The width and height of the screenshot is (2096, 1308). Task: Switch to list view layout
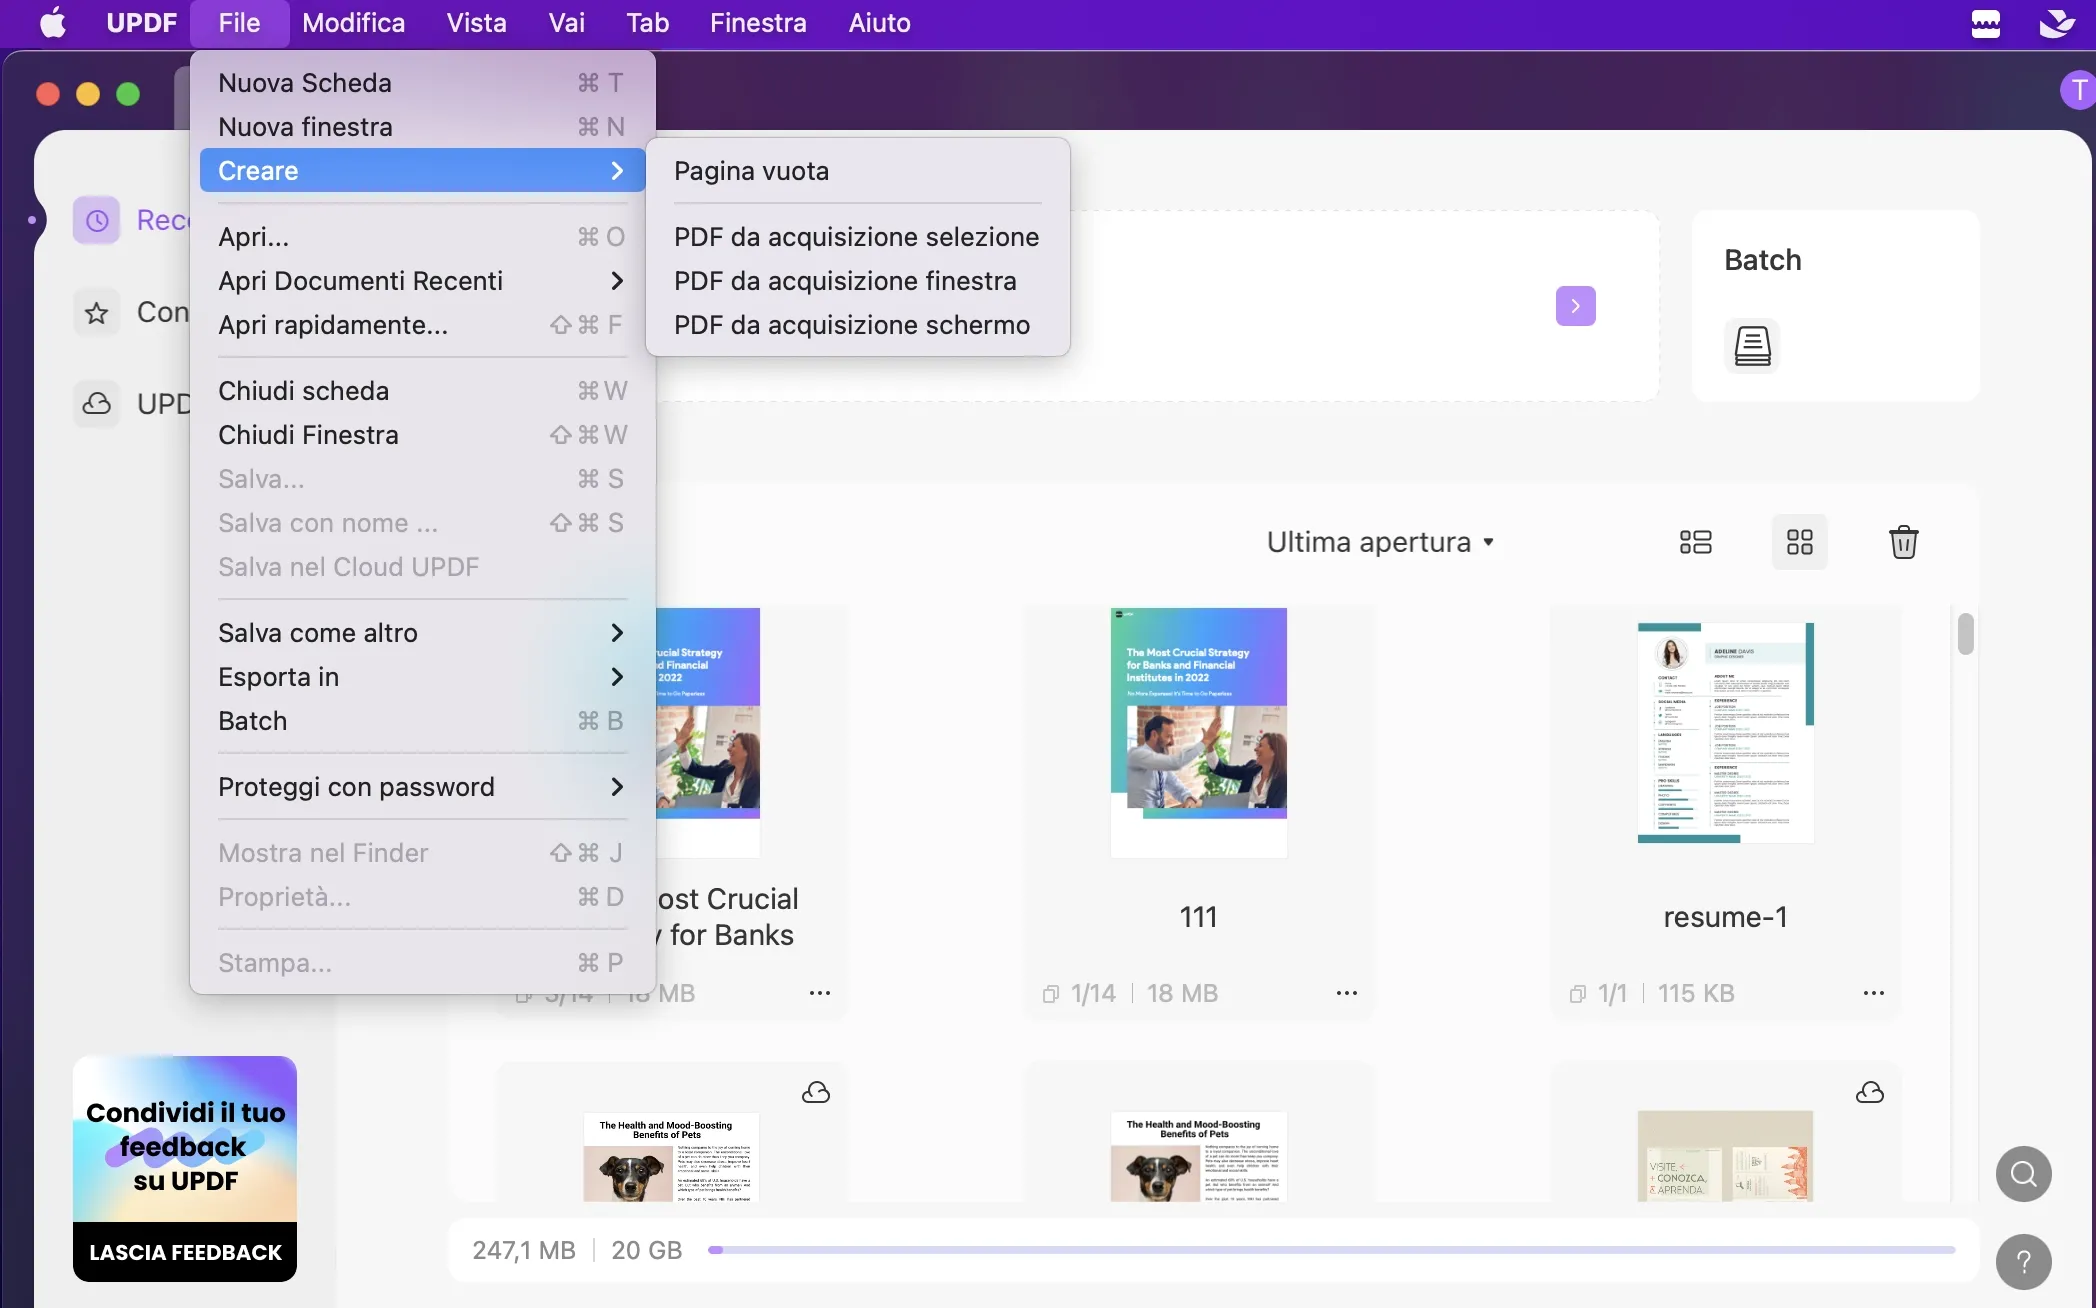click(1695, 542)
